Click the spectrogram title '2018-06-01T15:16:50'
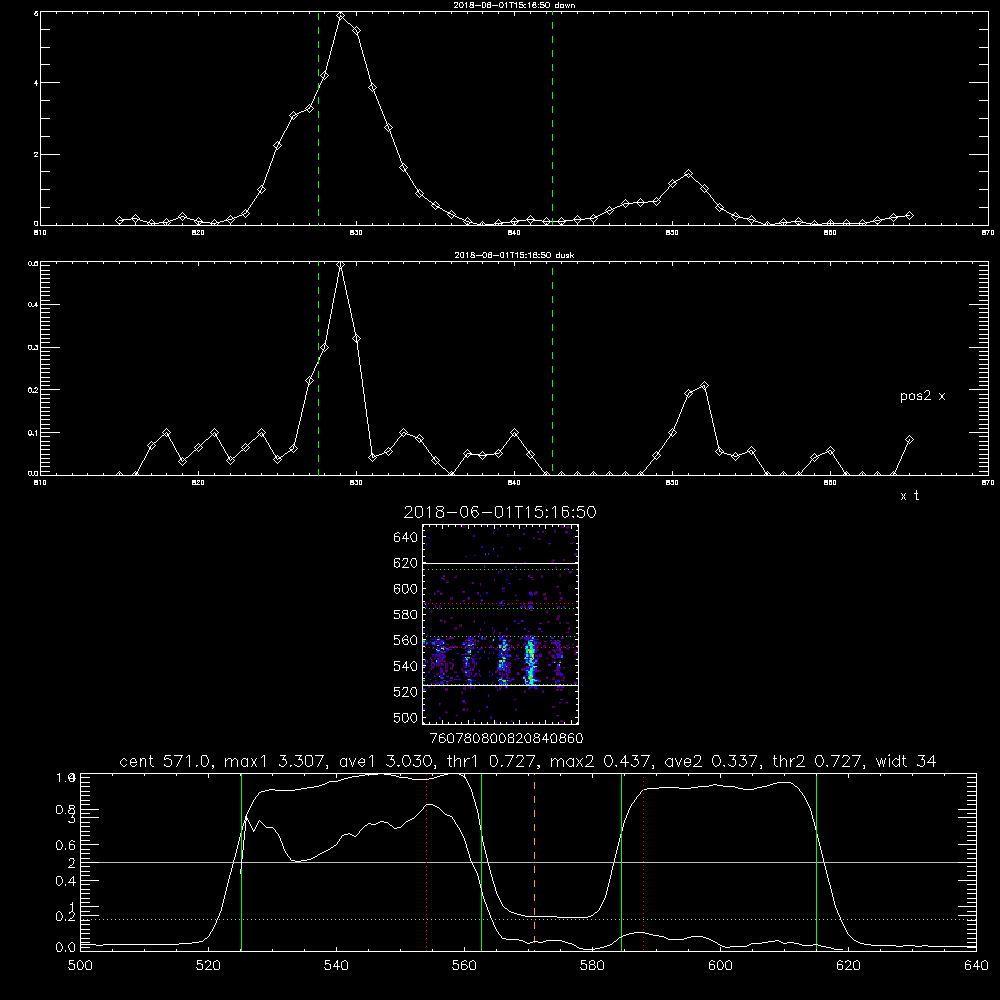Screen dimensions: 1000x1000 click(500, 512)
